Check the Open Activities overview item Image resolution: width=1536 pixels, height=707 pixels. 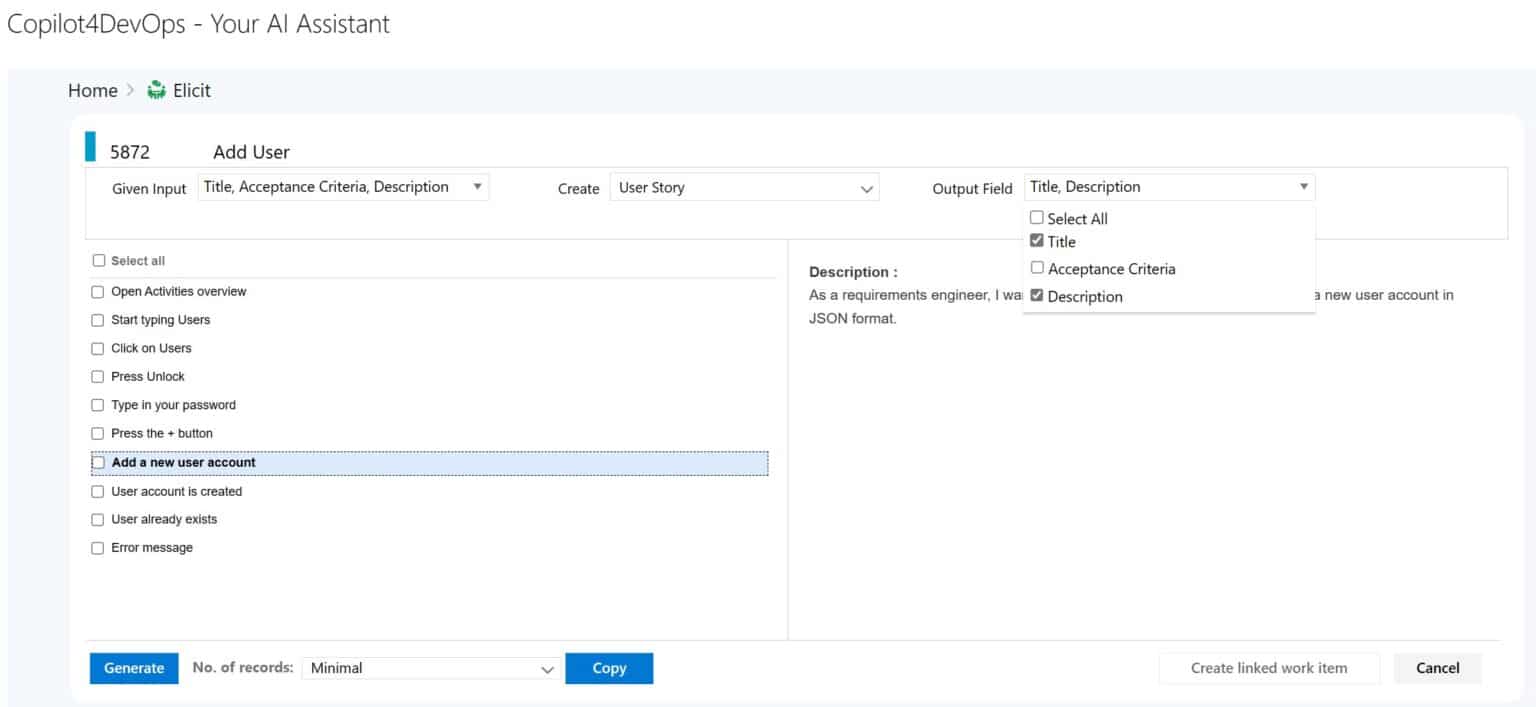coord(97,291)
